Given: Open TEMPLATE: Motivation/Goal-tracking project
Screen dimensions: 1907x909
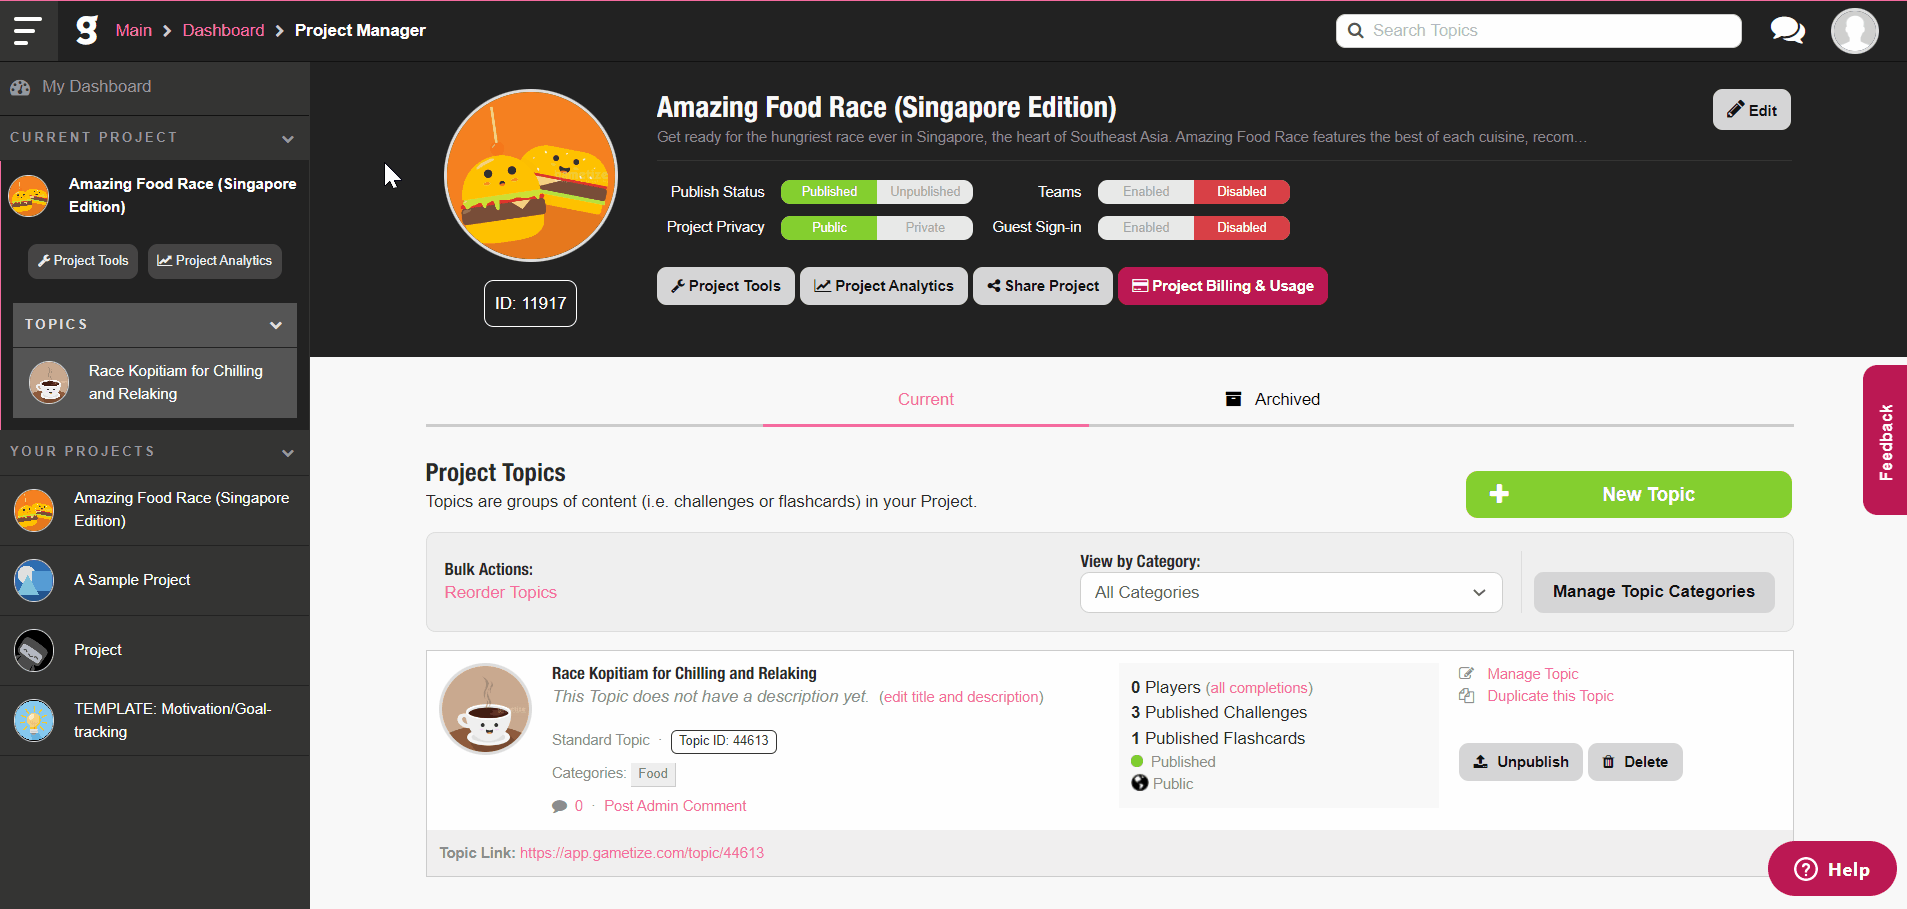Looking at the screenshot, I should 155,720.
